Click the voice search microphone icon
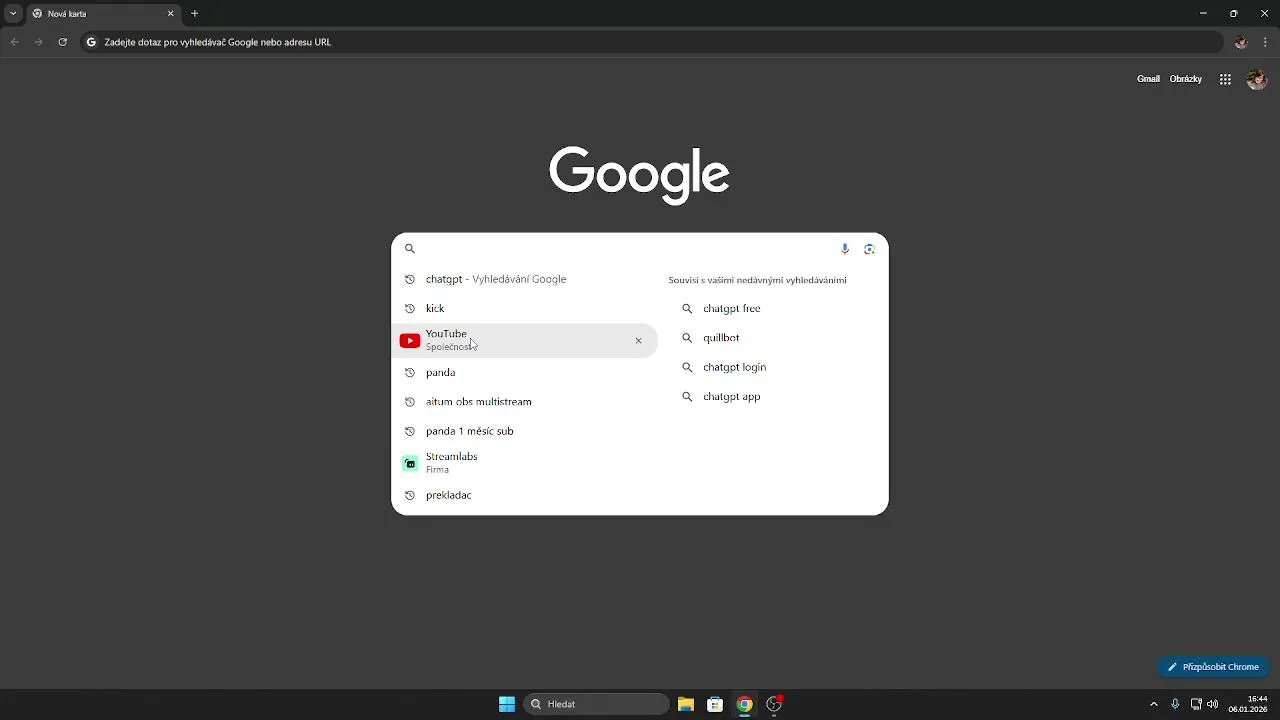1280x720 pixels. 845,249
